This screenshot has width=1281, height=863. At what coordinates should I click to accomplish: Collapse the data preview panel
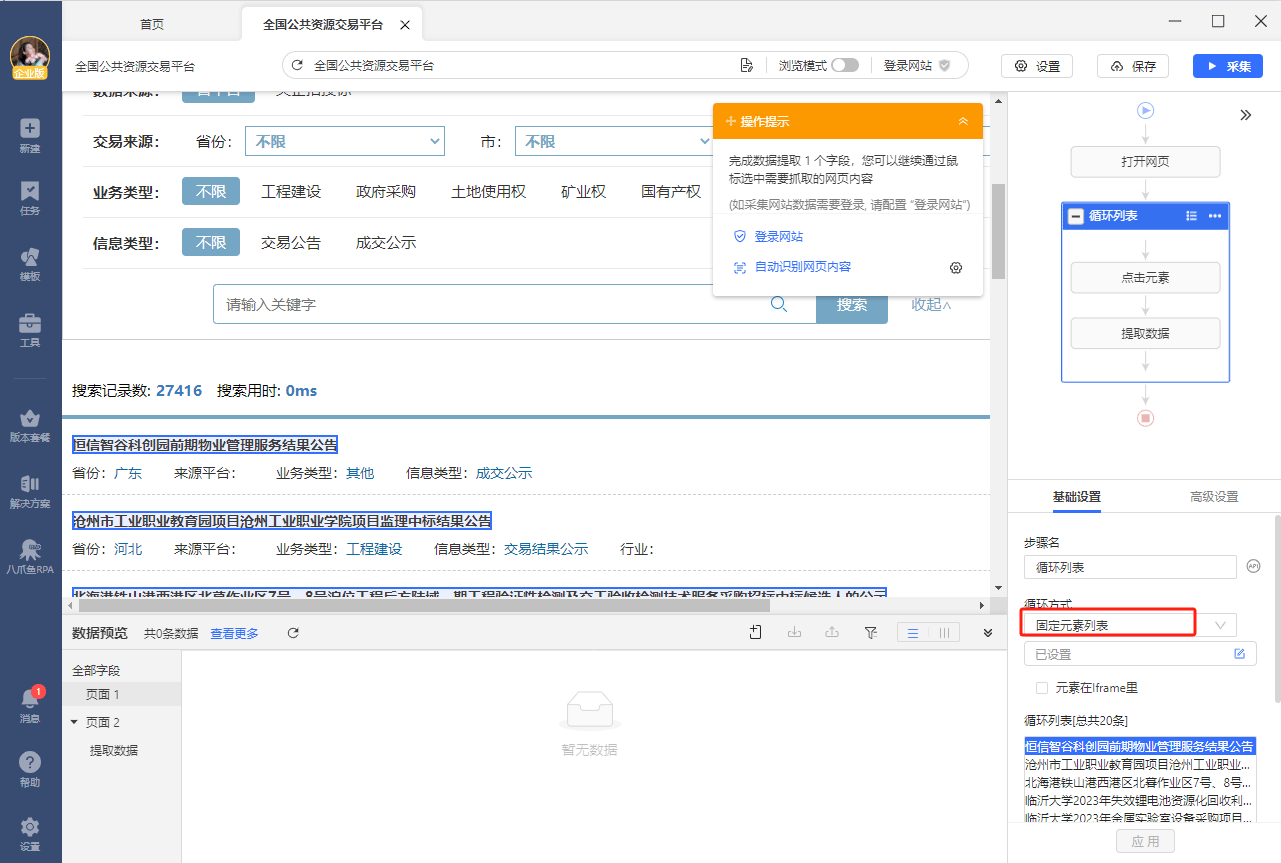[988, 633]
